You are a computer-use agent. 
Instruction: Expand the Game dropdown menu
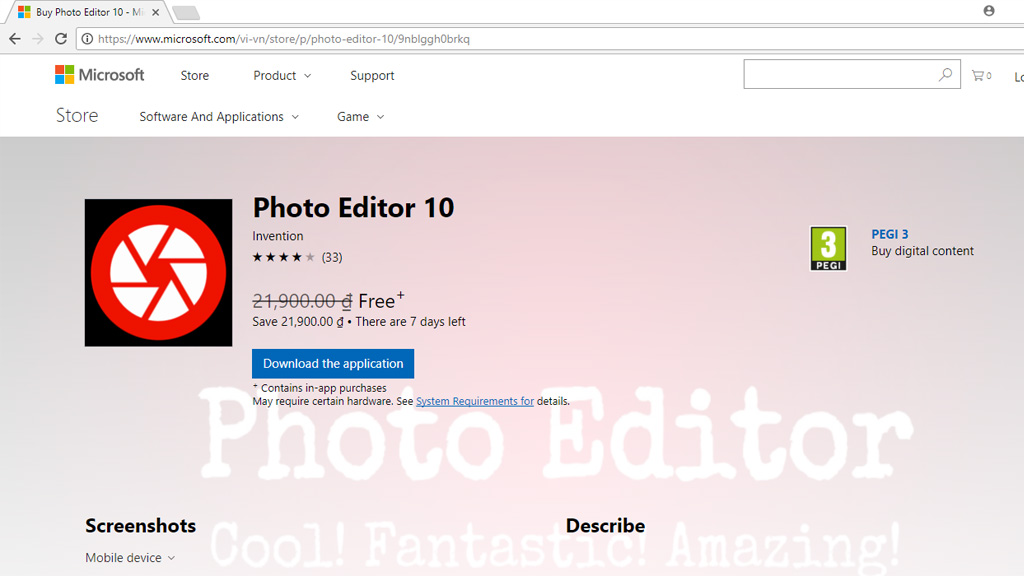coord(360,117)
